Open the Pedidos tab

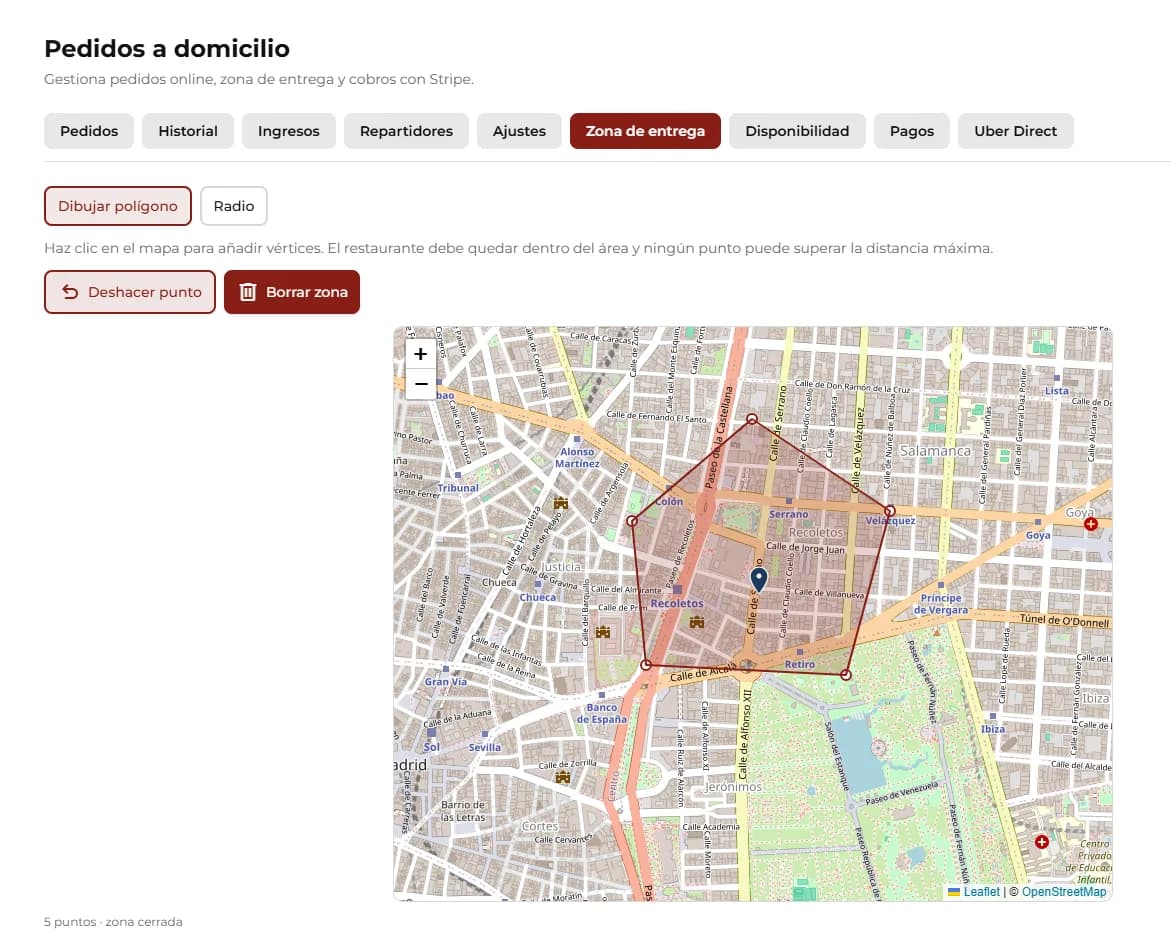click(x=89, y=131)
